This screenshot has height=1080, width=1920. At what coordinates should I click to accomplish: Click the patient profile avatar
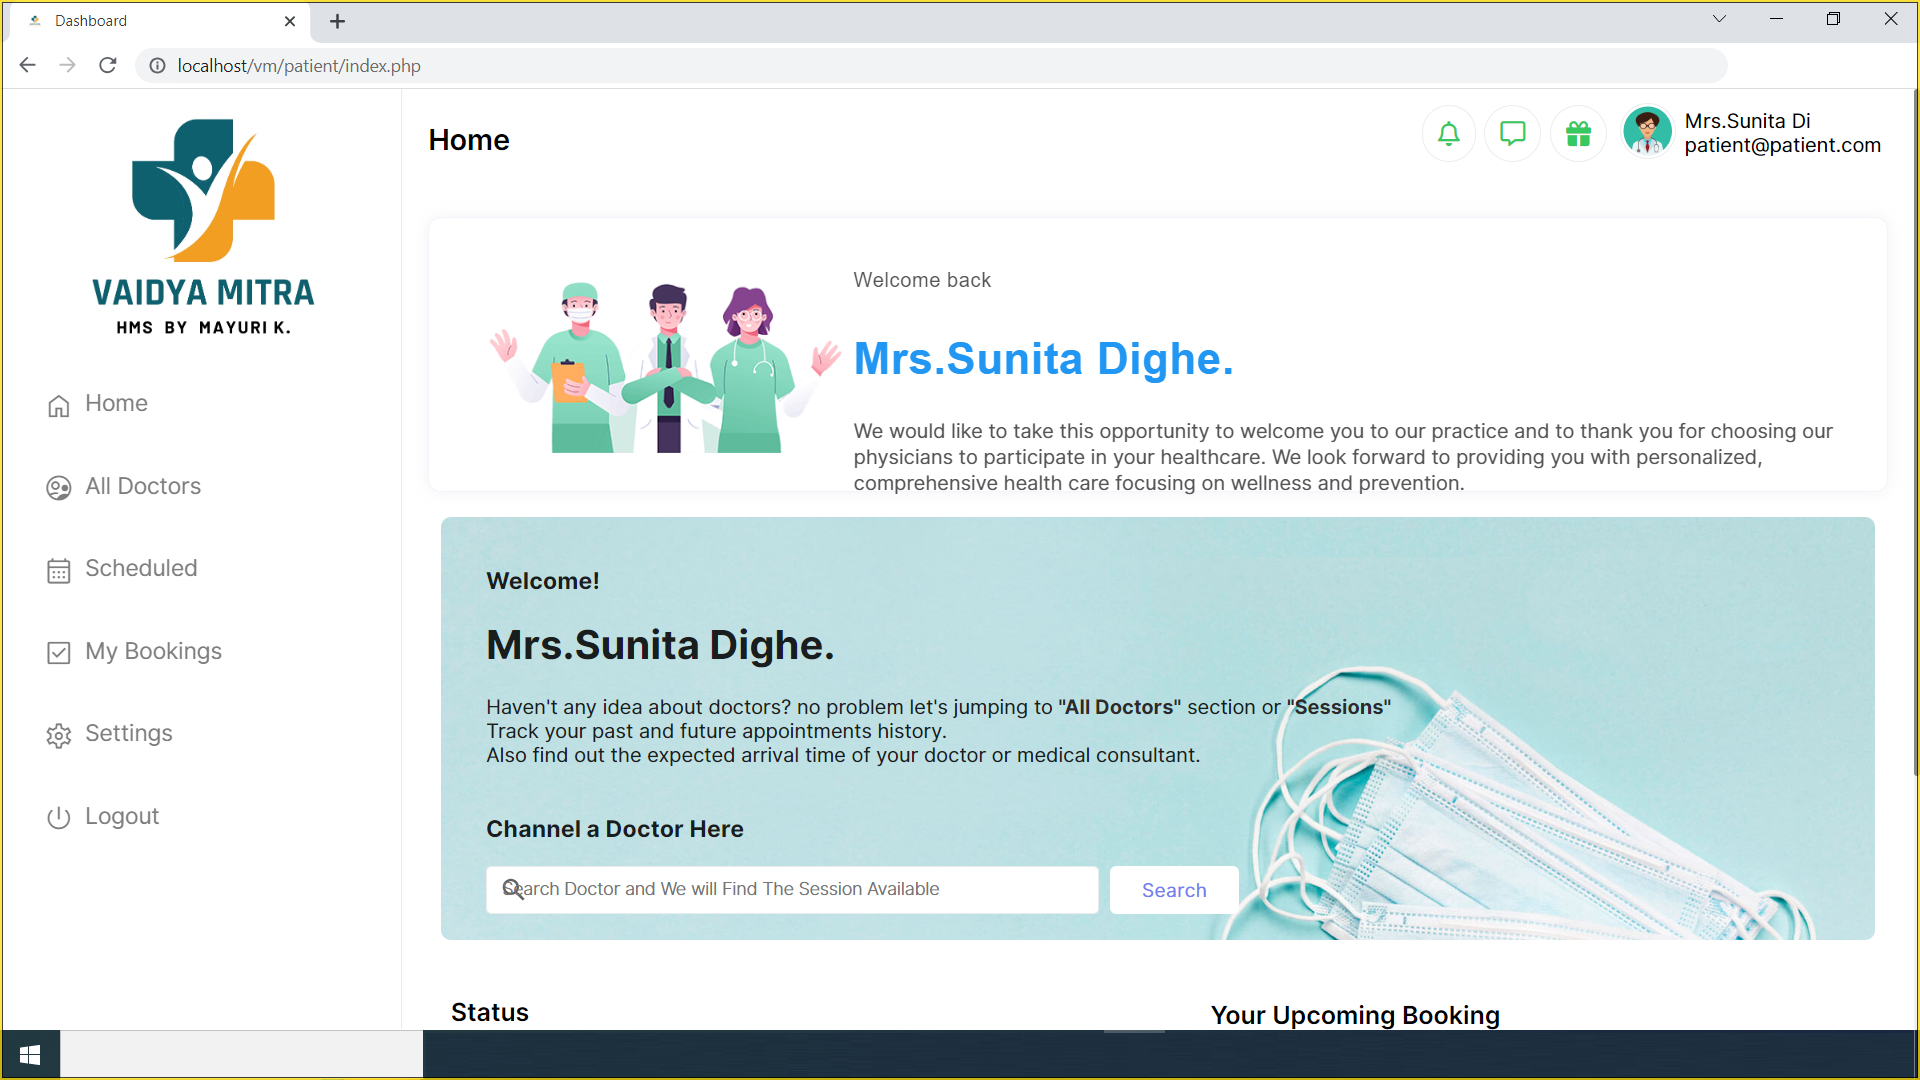coord(1646,131)
